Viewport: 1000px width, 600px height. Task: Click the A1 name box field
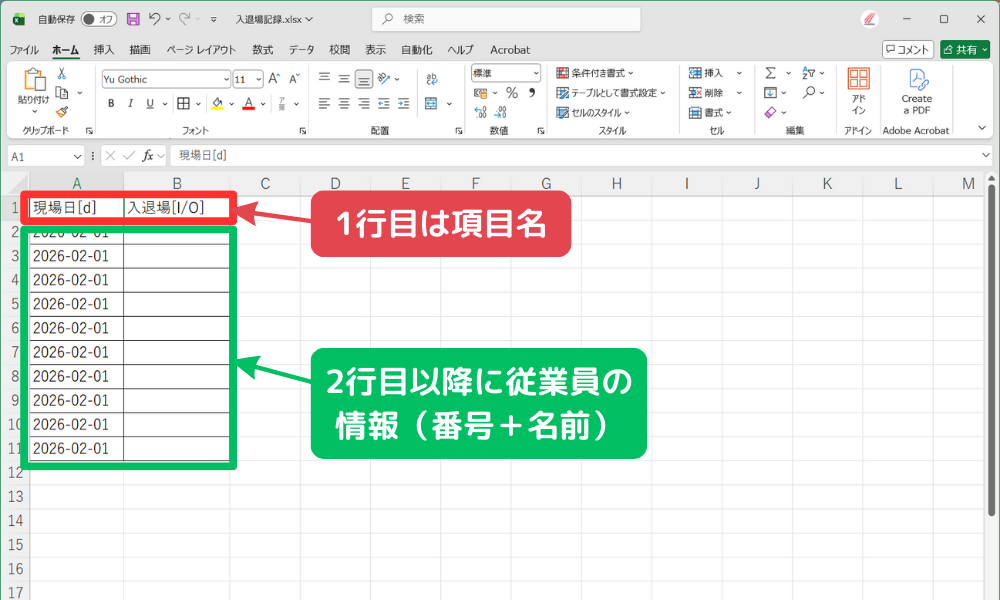click(40, 156)
